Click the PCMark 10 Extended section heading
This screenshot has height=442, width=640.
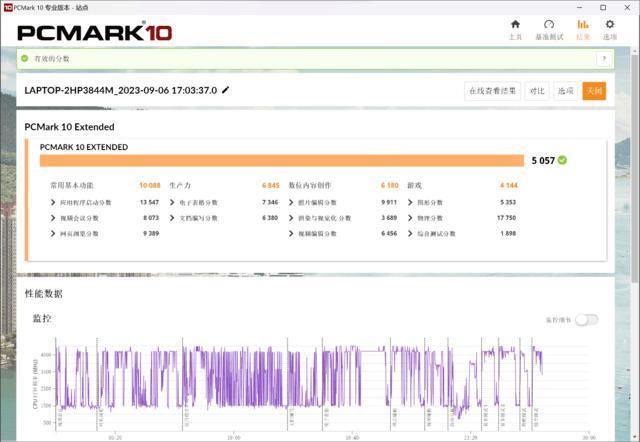point(69,127)
